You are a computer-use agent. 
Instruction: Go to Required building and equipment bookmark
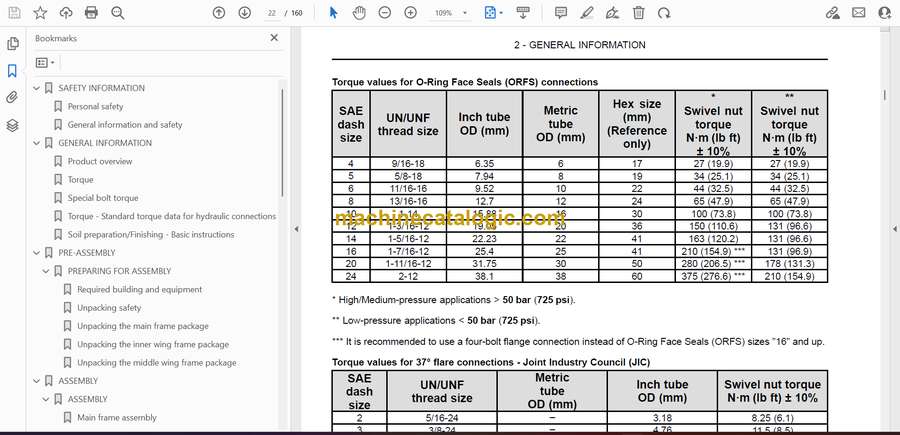coord(139,289)
